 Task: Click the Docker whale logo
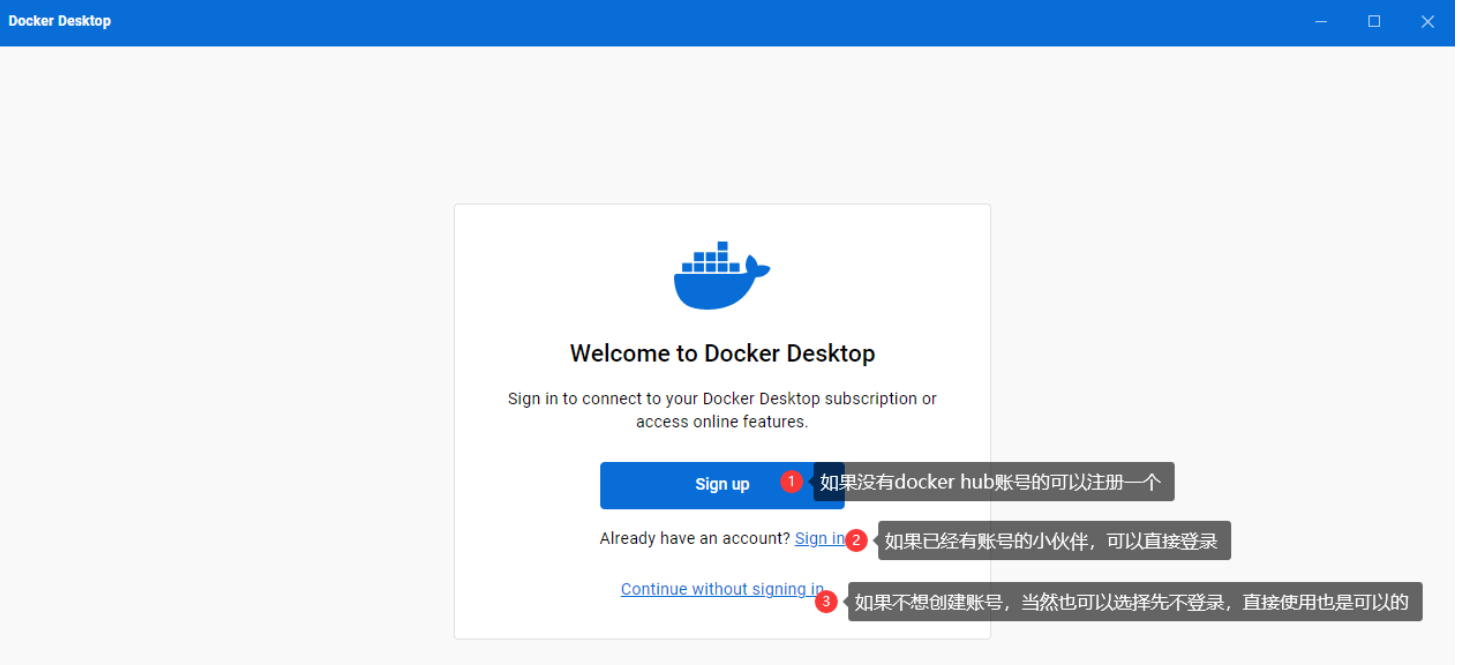(722, 275)
